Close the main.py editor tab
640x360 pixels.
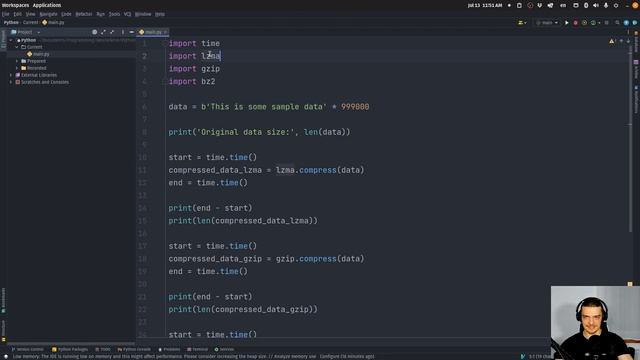tap(165, 32)
